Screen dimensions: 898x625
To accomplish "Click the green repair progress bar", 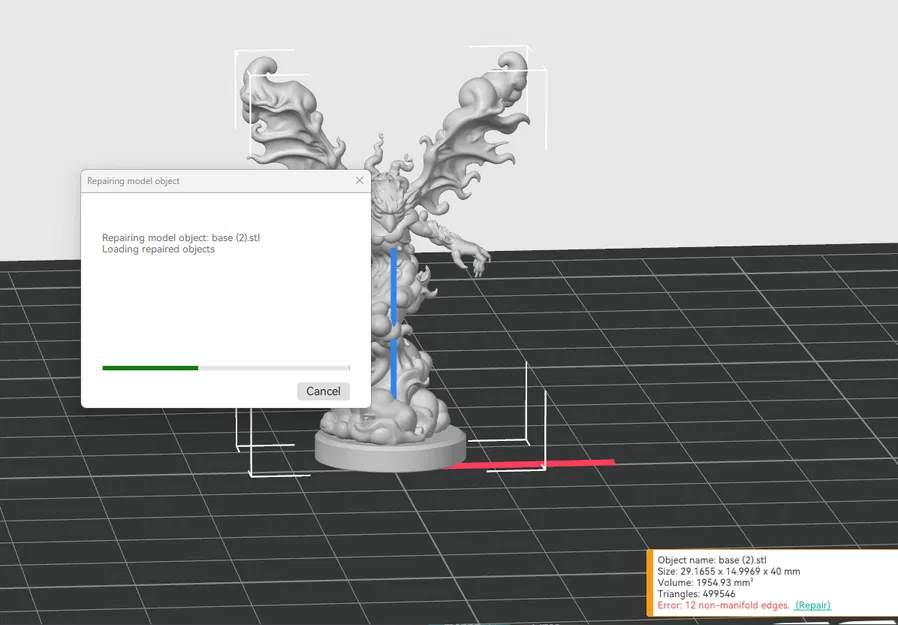I will point(150,367).
